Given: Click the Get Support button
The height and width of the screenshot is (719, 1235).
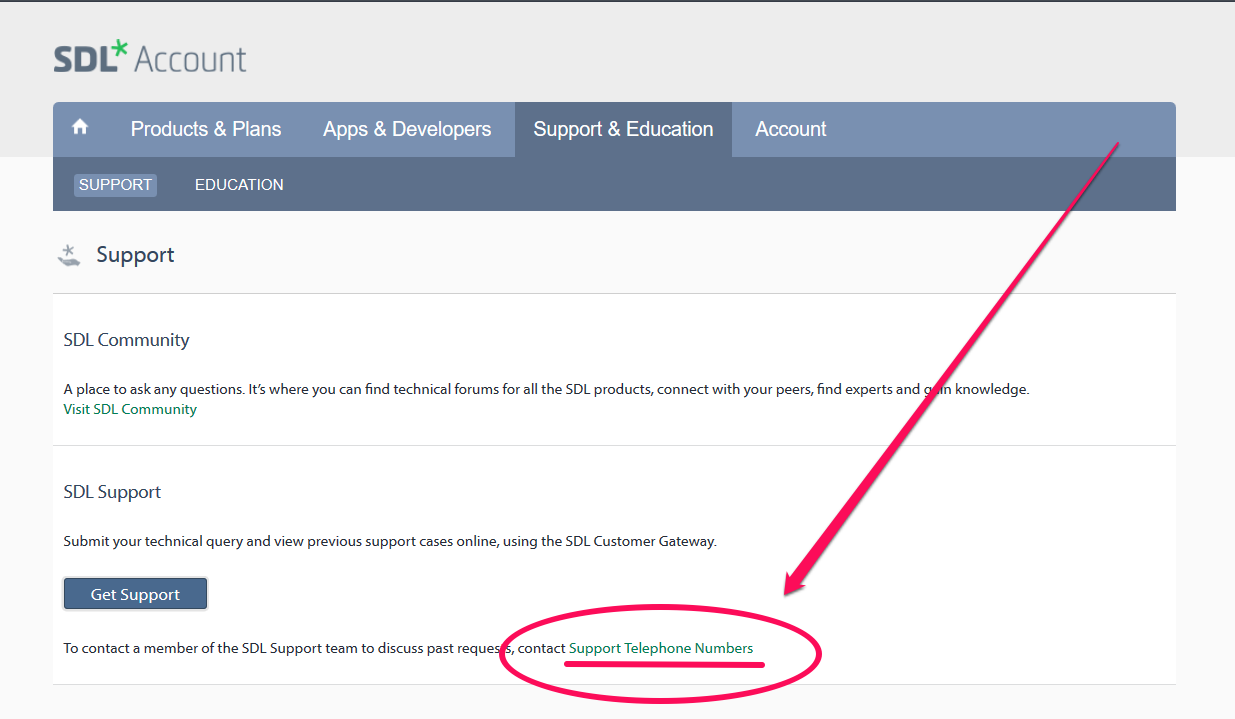Looking at the screenshot, I should pyautogui.click(x=135, y=594).
